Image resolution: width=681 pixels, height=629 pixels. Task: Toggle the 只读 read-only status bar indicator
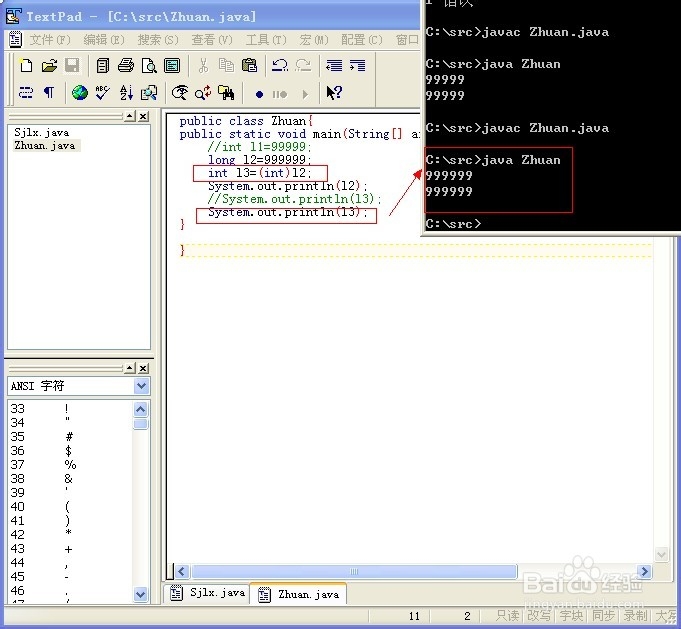[507, 616]
